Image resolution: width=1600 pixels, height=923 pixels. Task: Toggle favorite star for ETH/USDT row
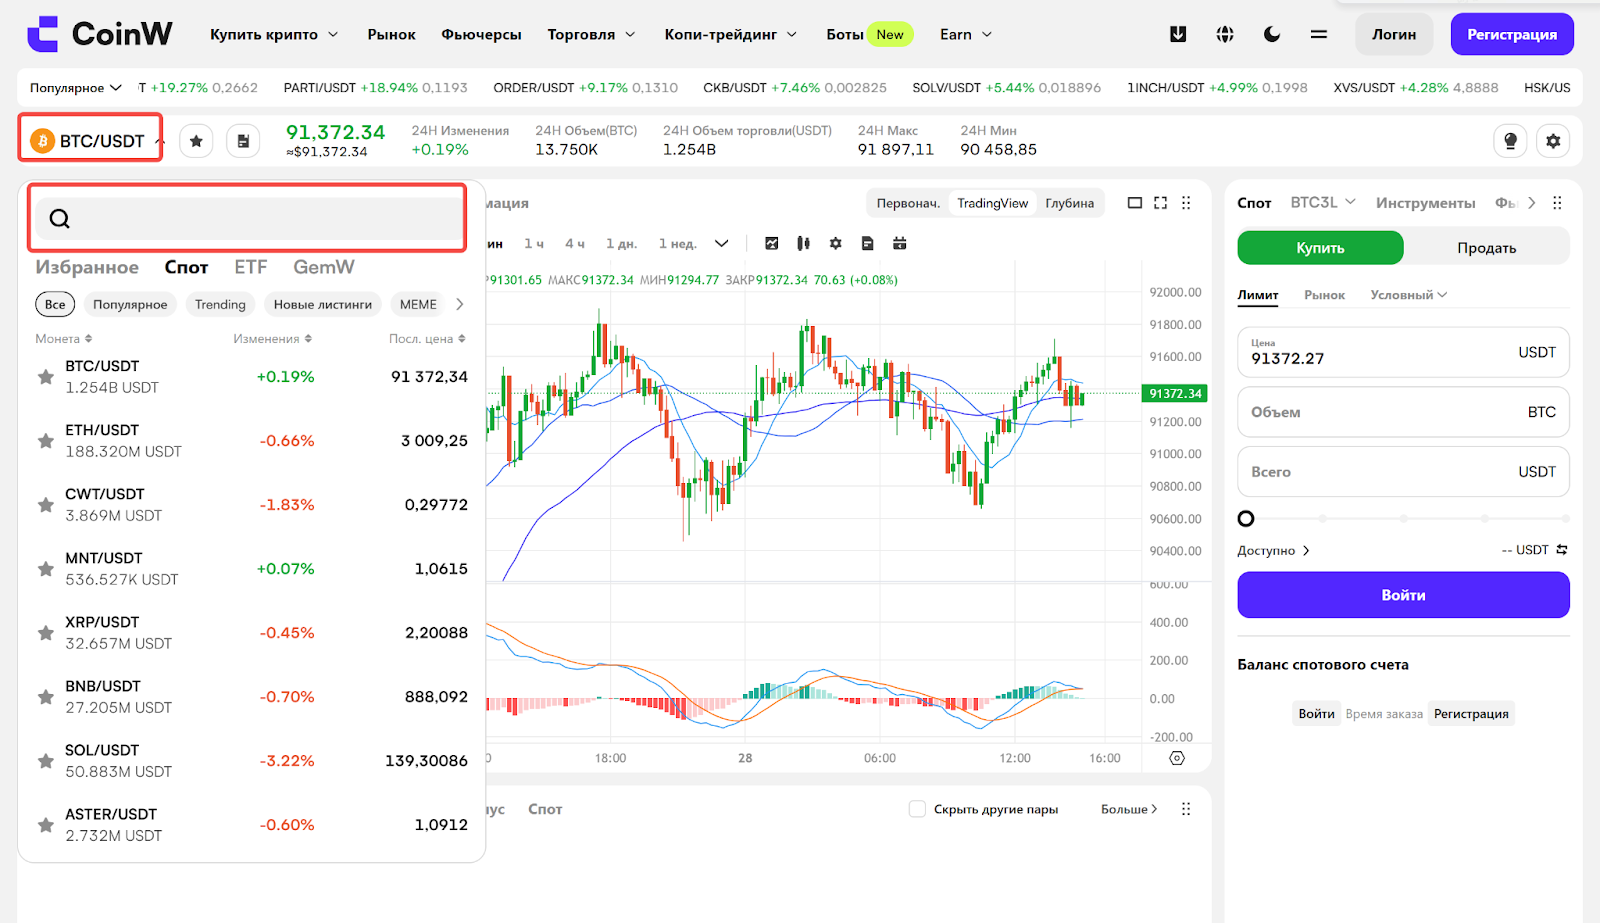click(x=45, y=441)
